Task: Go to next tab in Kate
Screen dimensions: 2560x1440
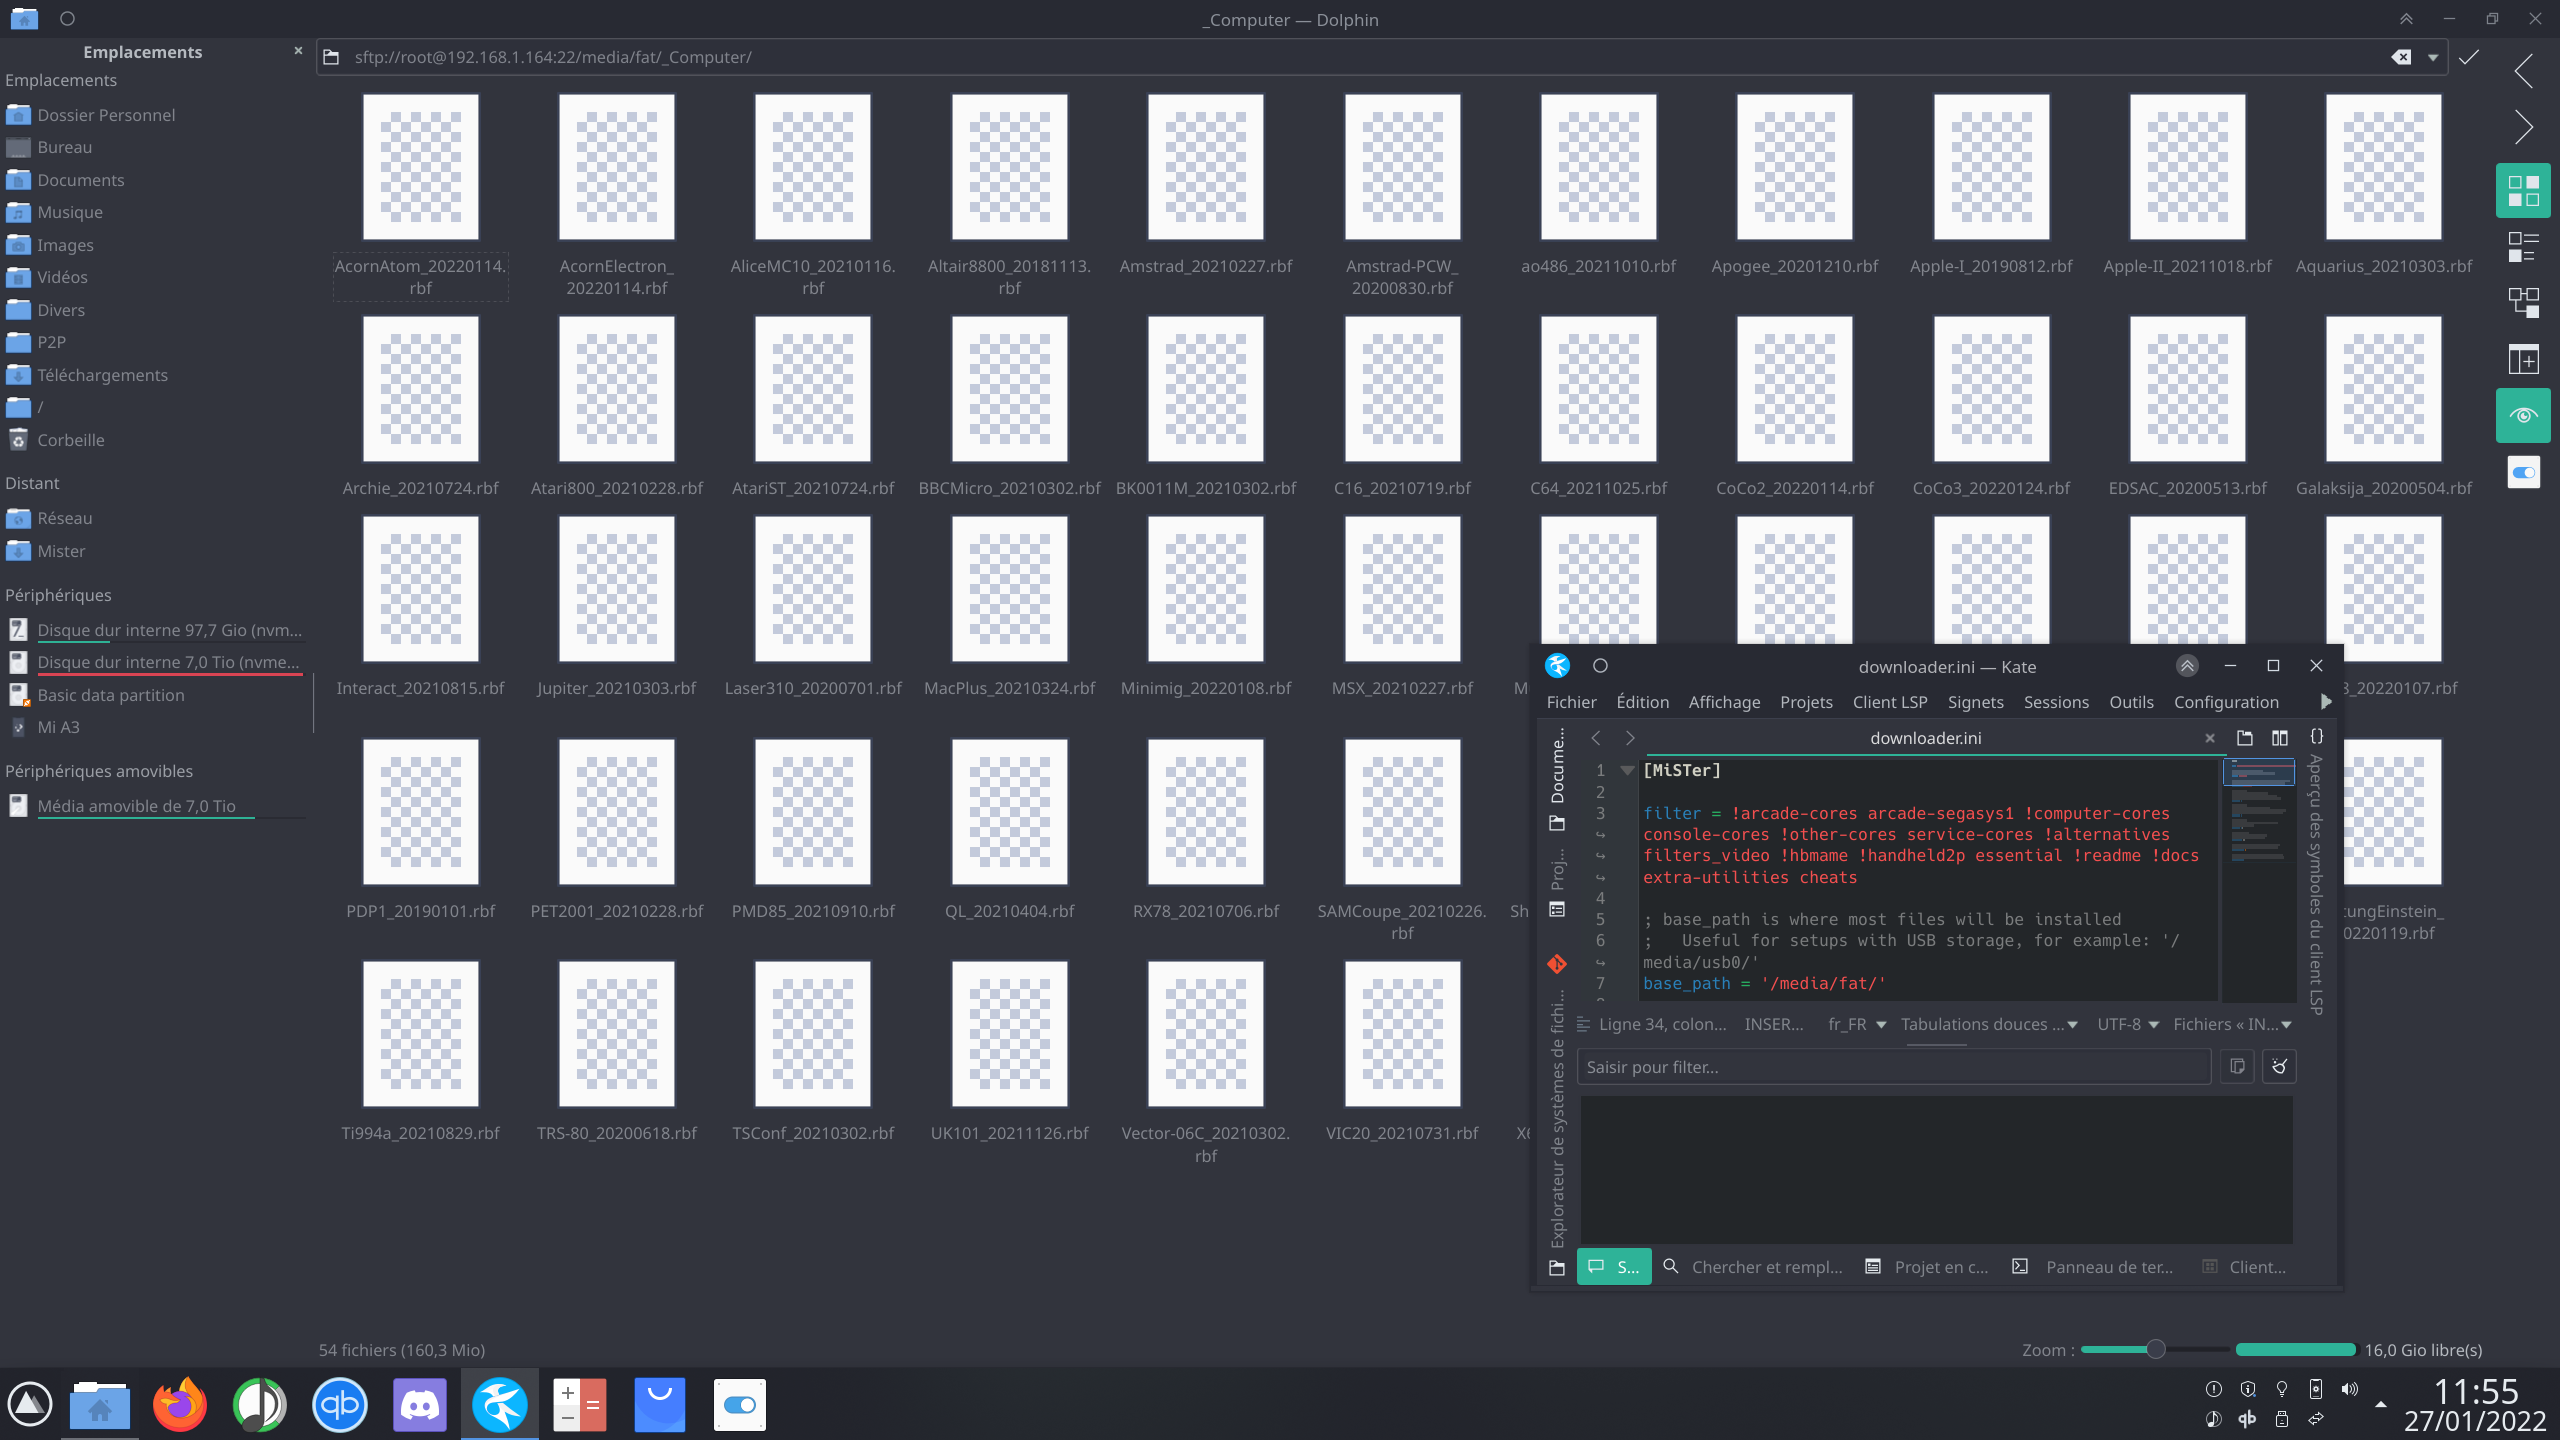Action: click(1630, 738)
